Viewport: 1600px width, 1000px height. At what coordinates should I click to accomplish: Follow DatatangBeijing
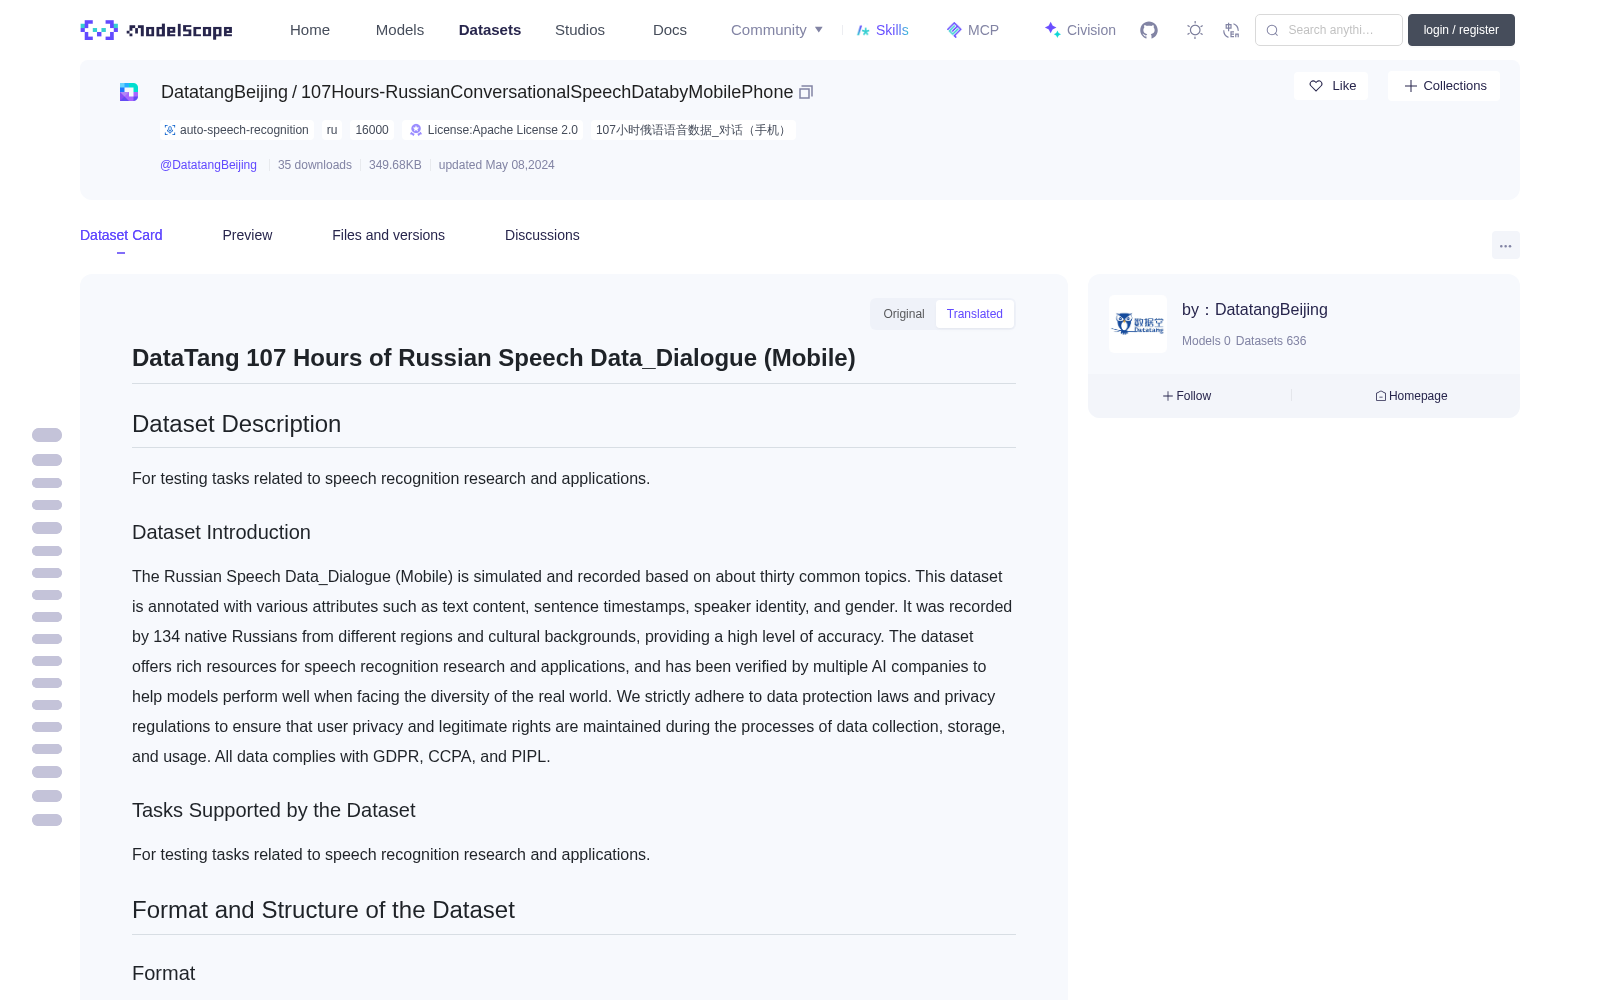1187,396
